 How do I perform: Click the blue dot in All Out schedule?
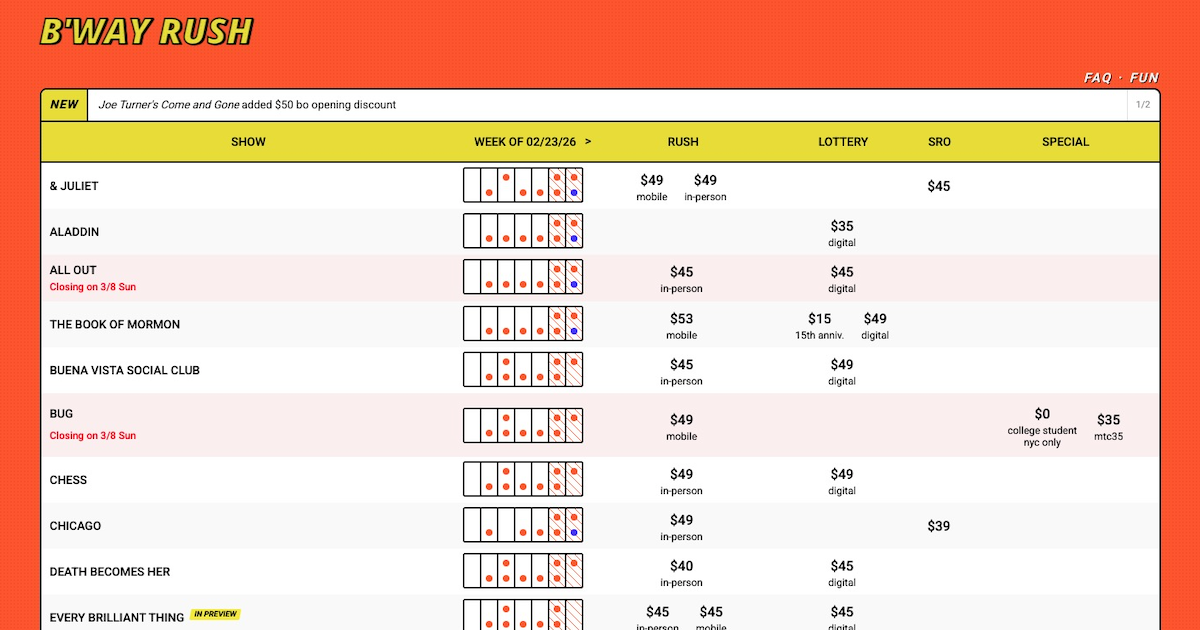coord(574,285)
